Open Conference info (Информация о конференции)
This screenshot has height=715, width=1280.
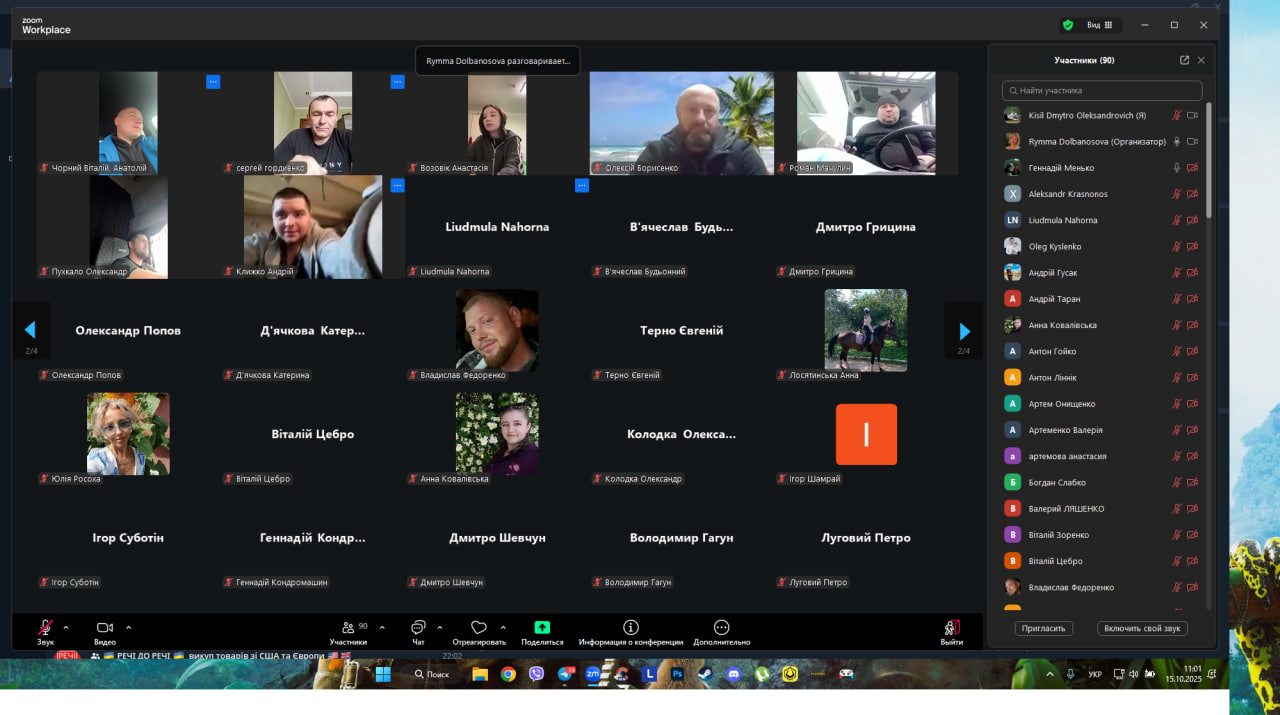631,628
